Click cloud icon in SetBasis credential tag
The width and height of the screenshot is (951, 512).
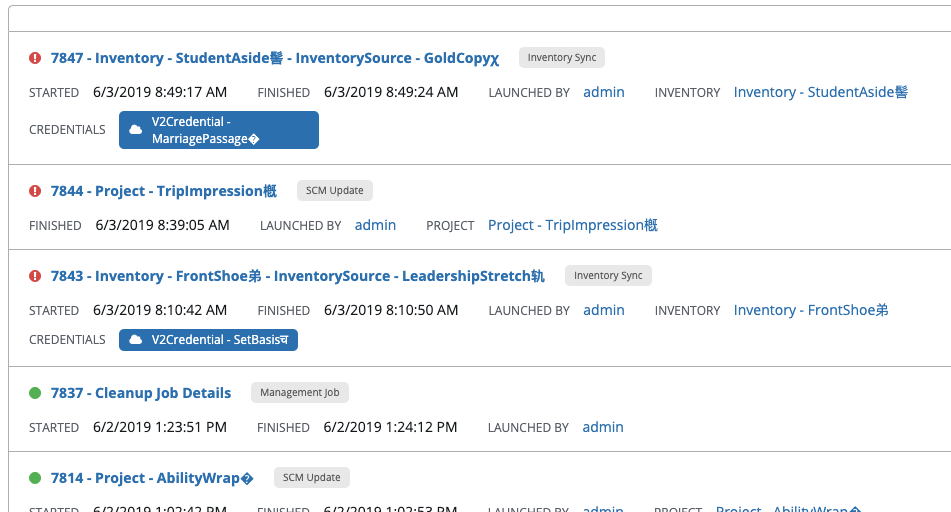pyautogui.click(x=136, y=340)
